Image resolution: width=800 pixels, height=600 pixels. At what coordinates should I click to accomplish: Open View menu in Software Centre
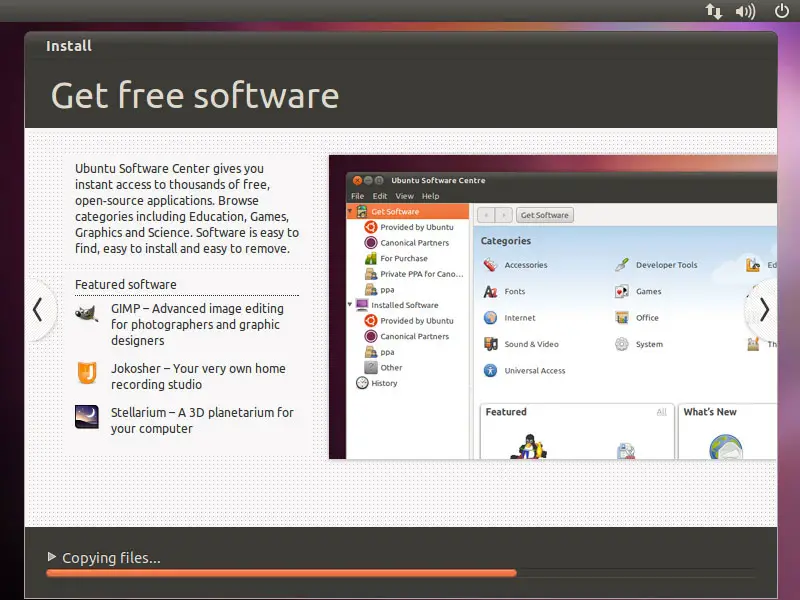pyautogui.click(x=404, y=196)
